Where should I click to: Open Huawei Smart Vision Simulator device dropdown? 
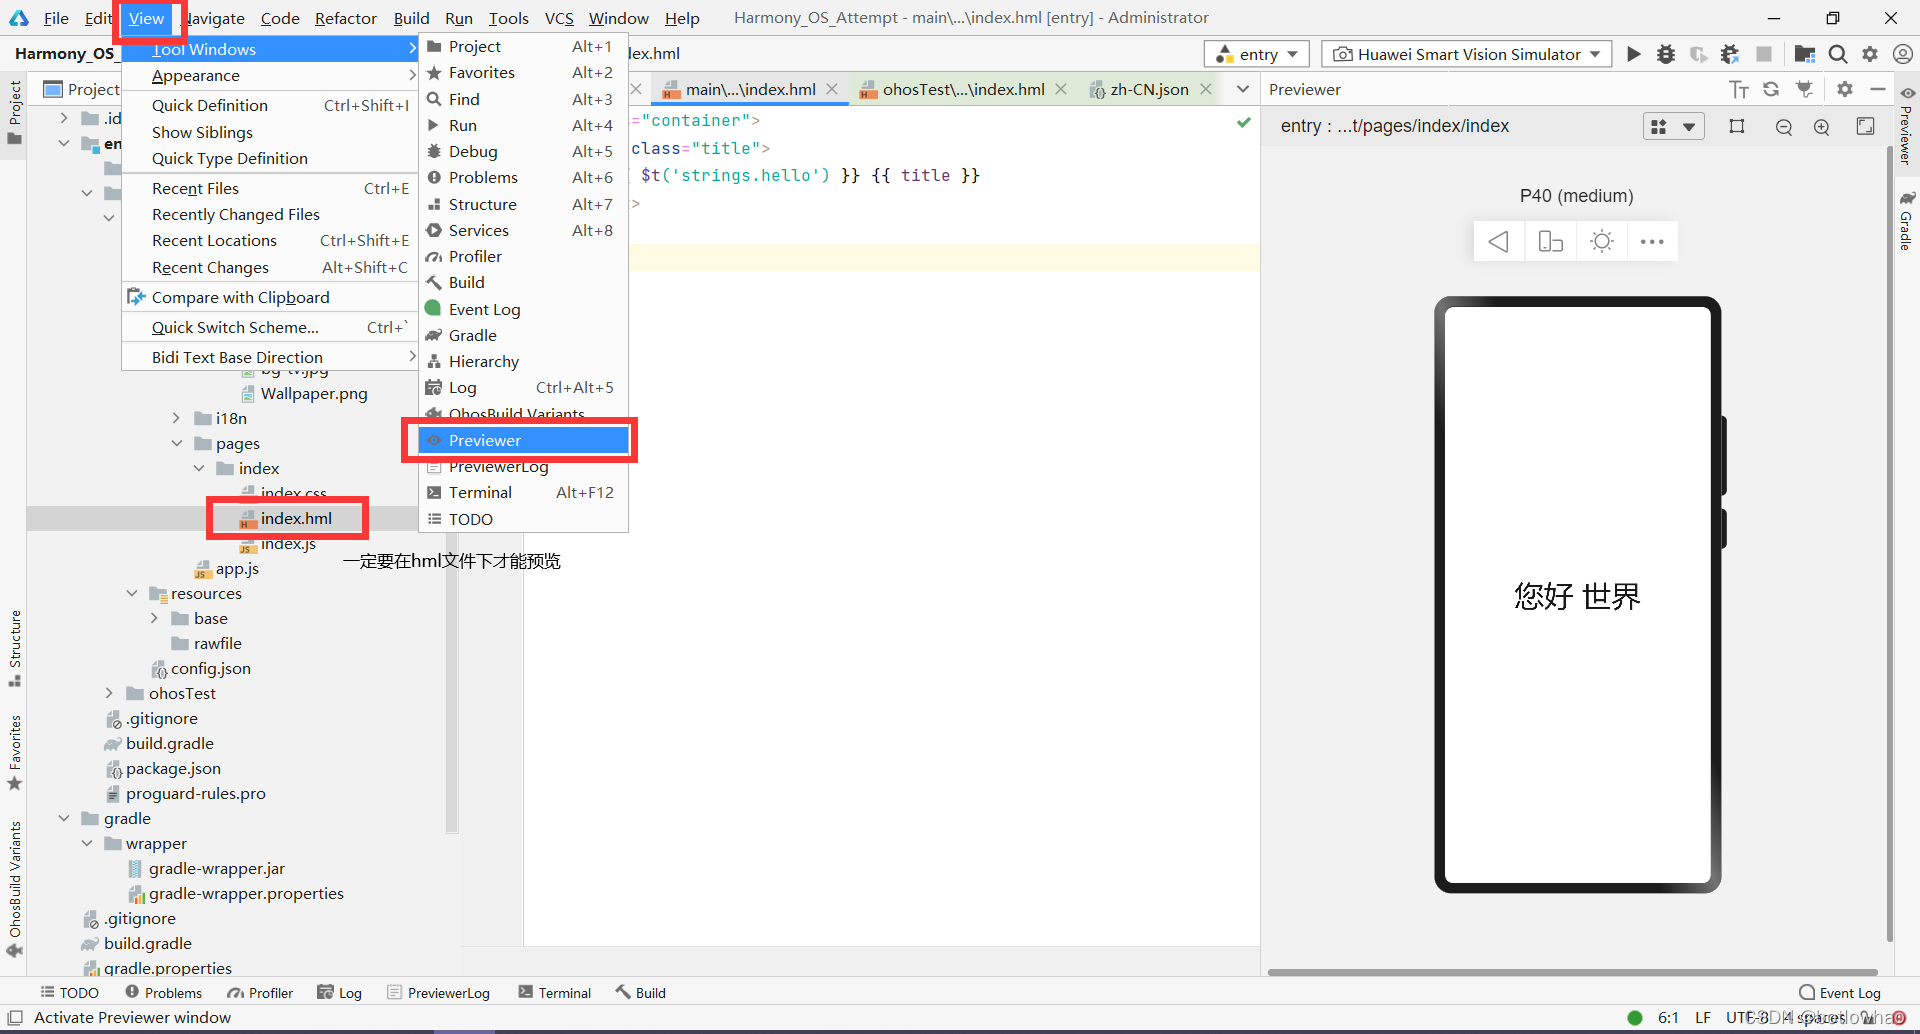[1467, 54]
